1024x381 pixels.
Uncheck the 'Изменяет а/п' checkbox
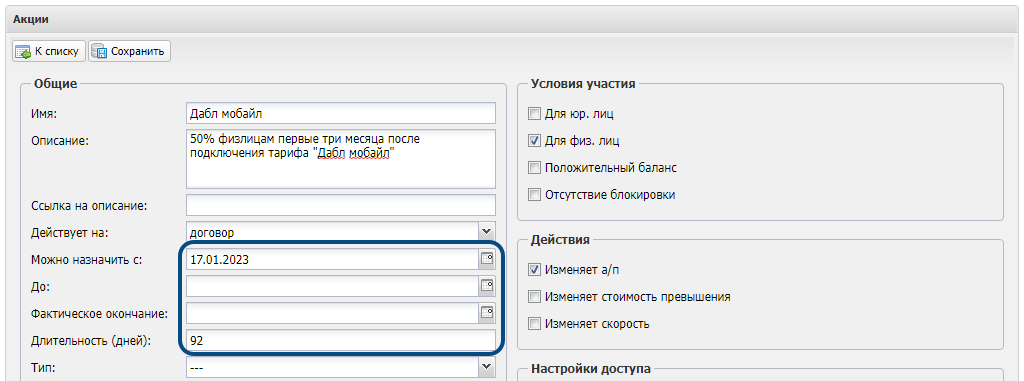click(535, 270)
